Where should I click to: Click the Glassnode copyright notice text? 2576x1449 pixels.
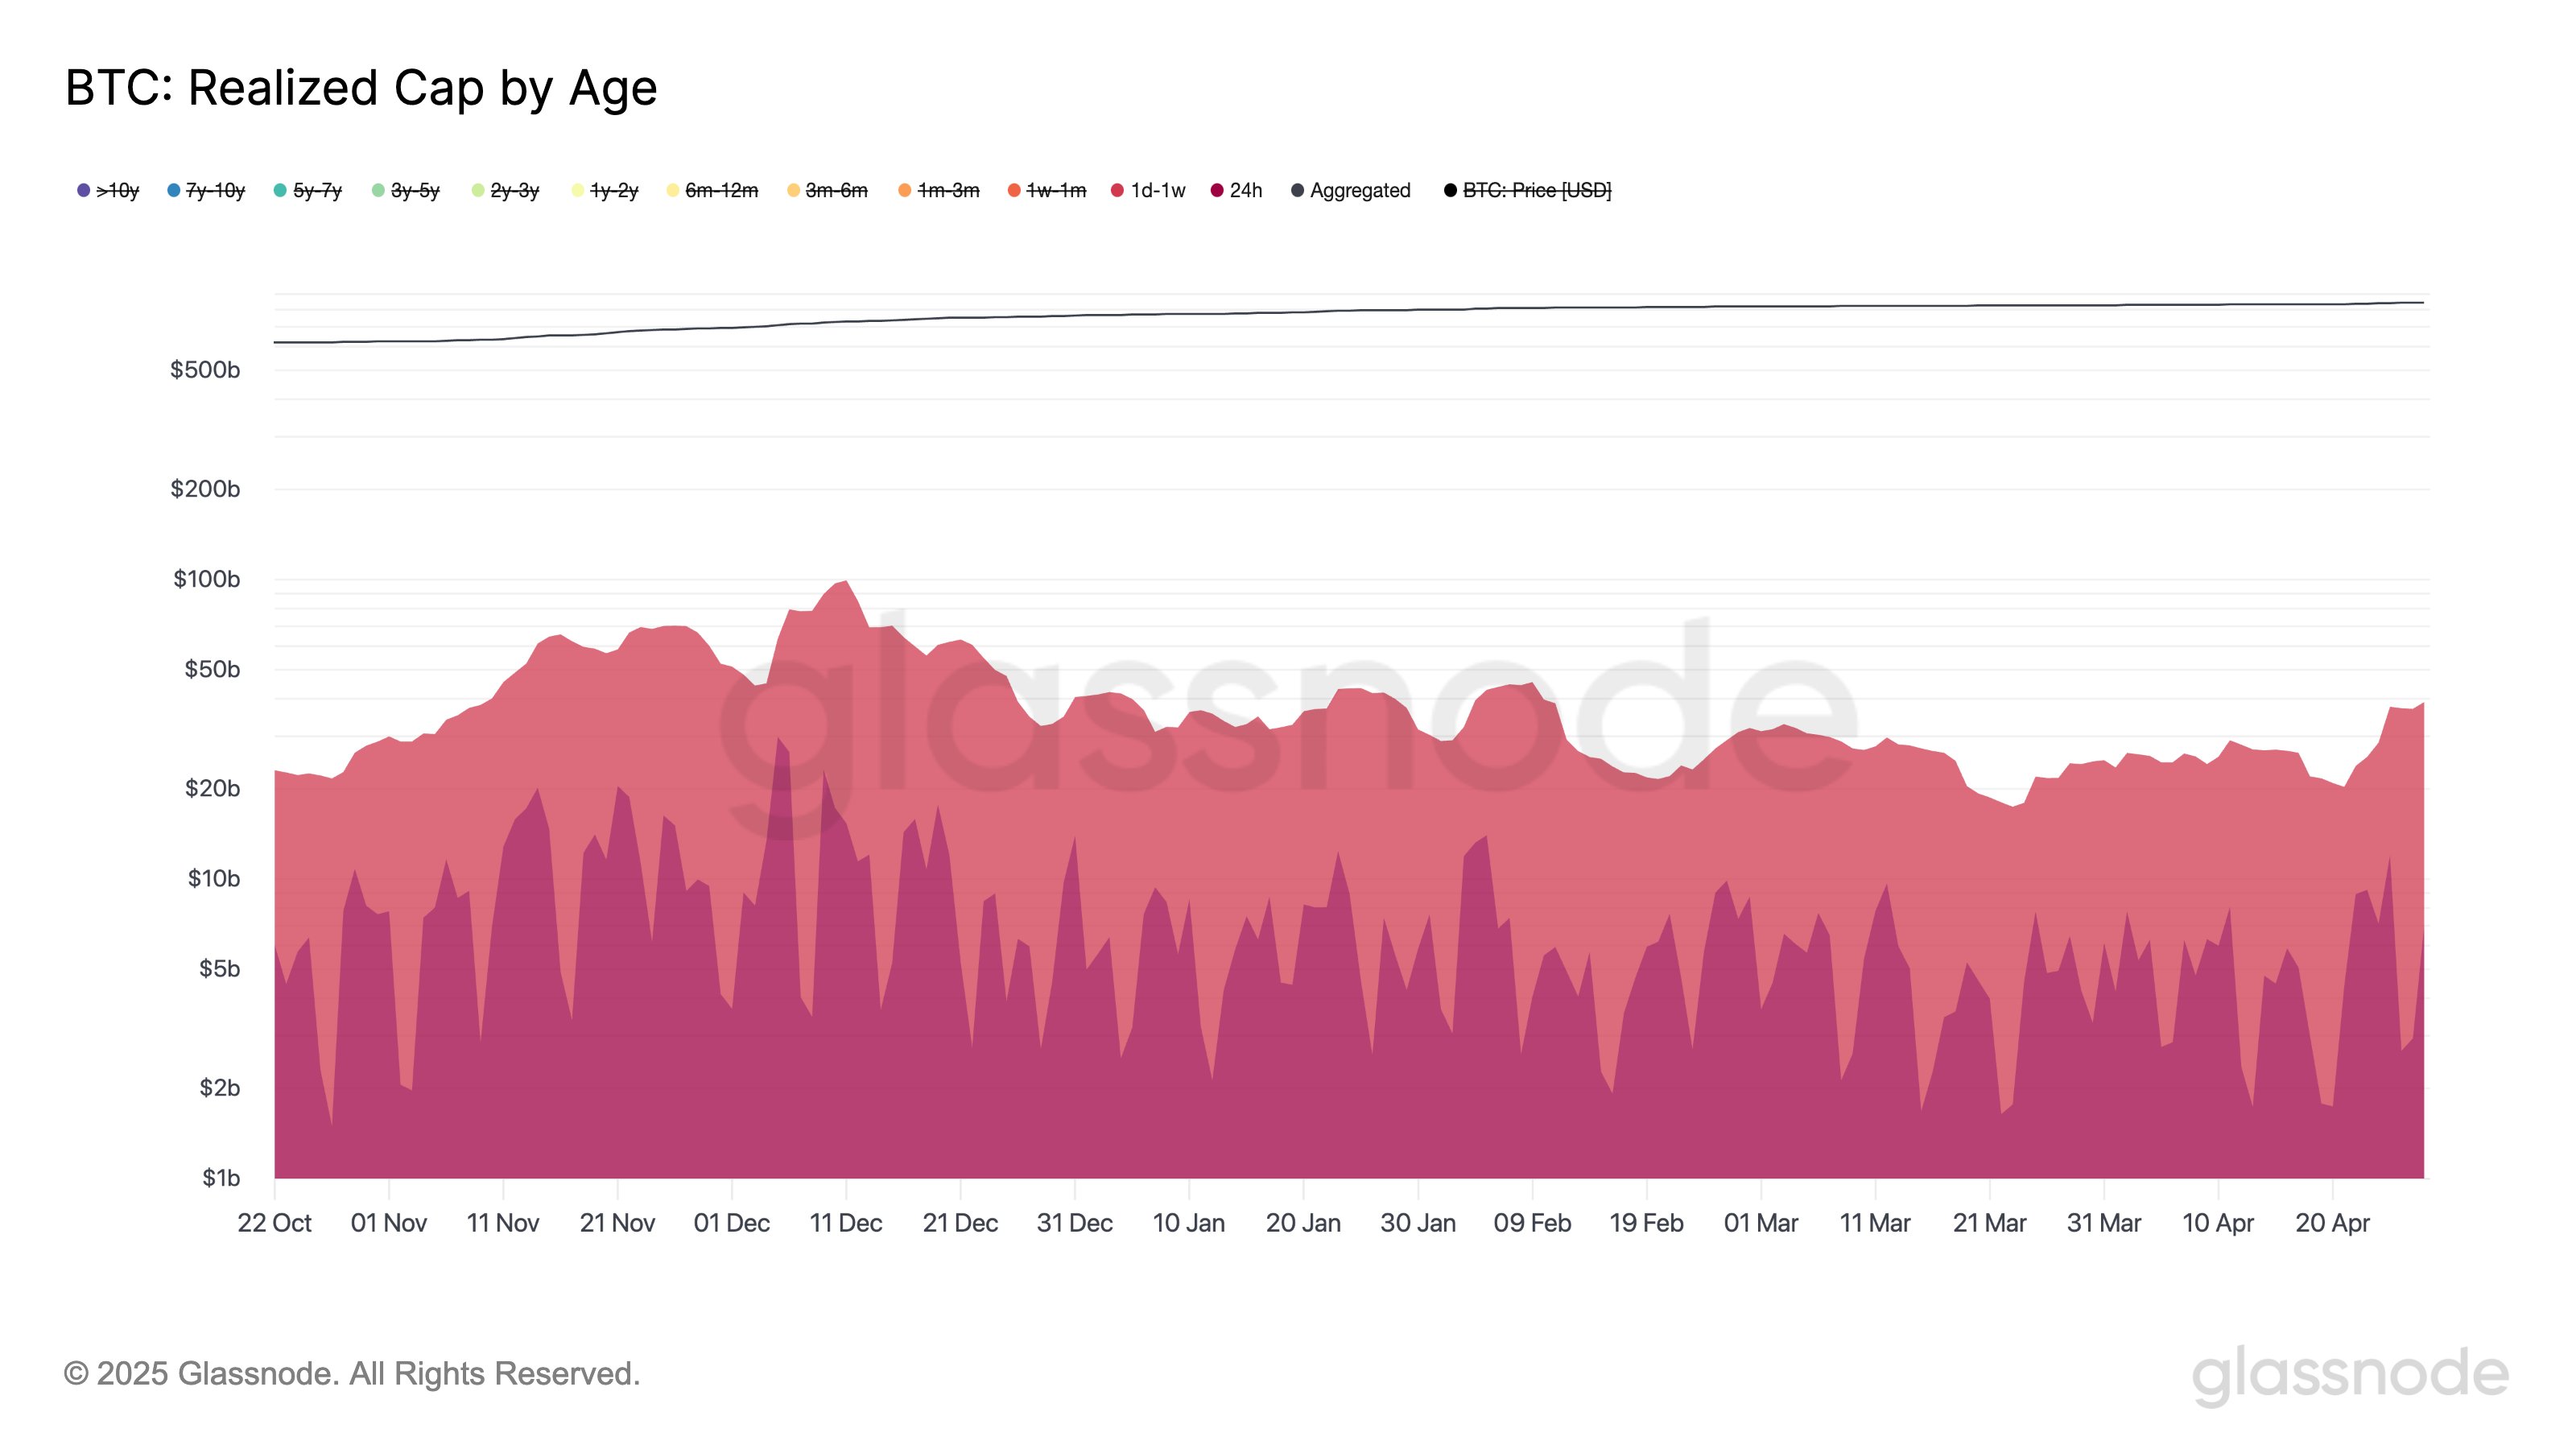coord(352,1374)
